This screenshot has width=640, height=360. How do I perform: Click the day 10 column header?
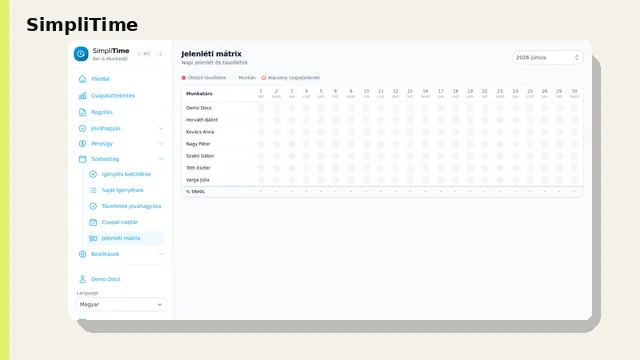coord(366,93)
